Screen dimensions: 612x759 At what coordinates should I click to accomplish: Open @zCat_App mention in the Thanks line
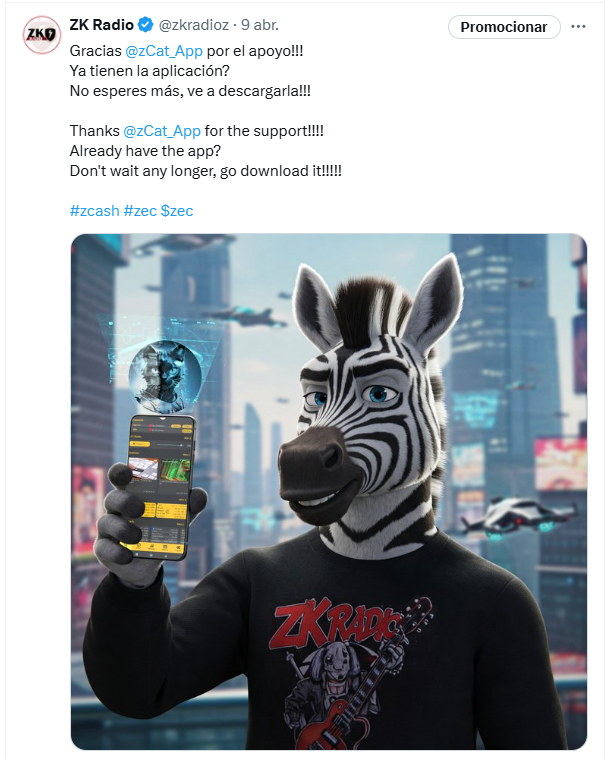pos(162,131)
